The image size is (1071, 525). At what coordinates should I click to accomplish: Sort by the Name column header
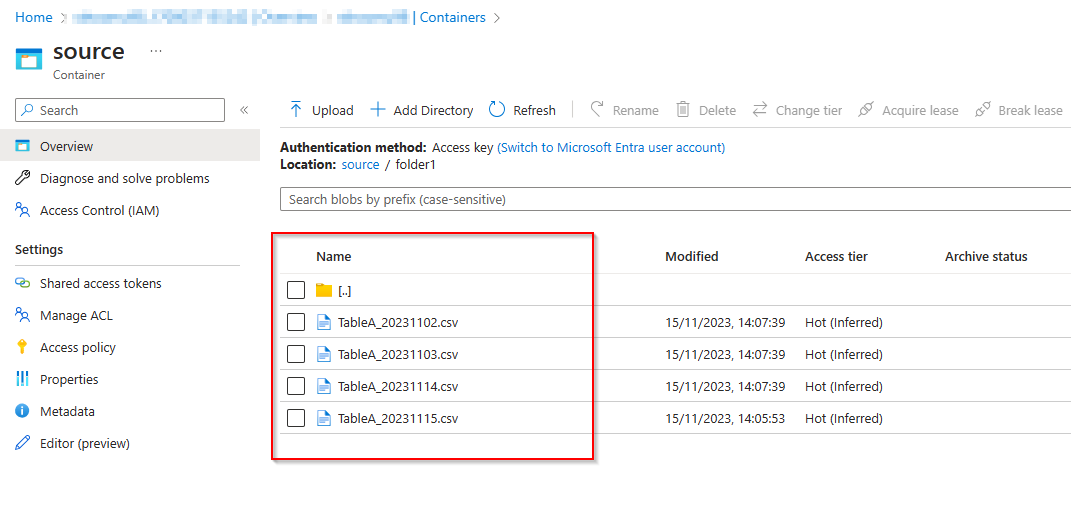point(333,257)
